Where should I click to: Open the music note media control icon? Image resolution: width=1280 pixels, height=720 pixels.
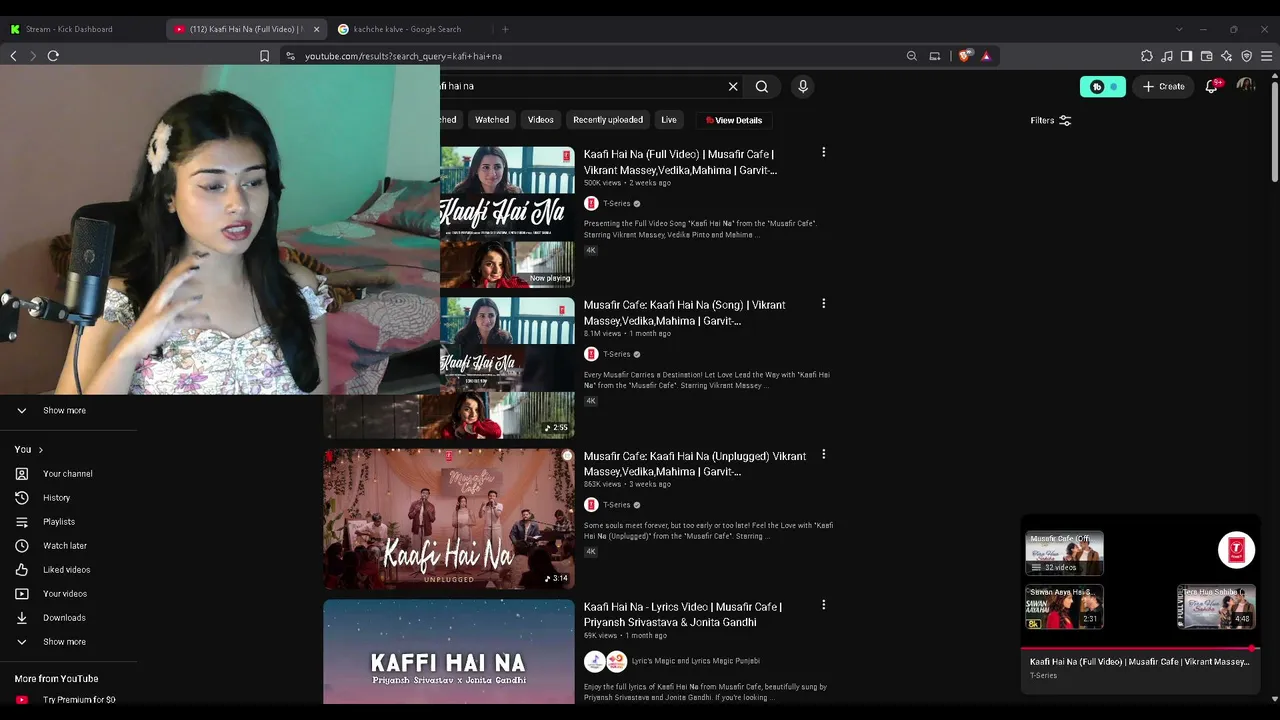(1167, 56)
